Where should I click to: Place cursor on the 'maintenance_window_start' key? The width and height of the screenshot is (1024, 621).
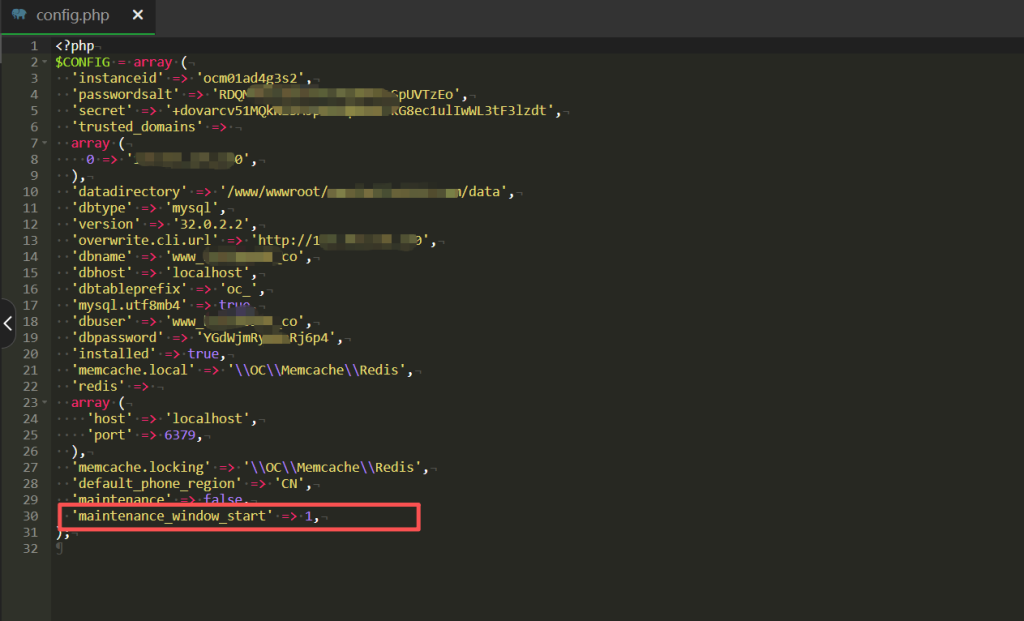(x=172, y=515)
